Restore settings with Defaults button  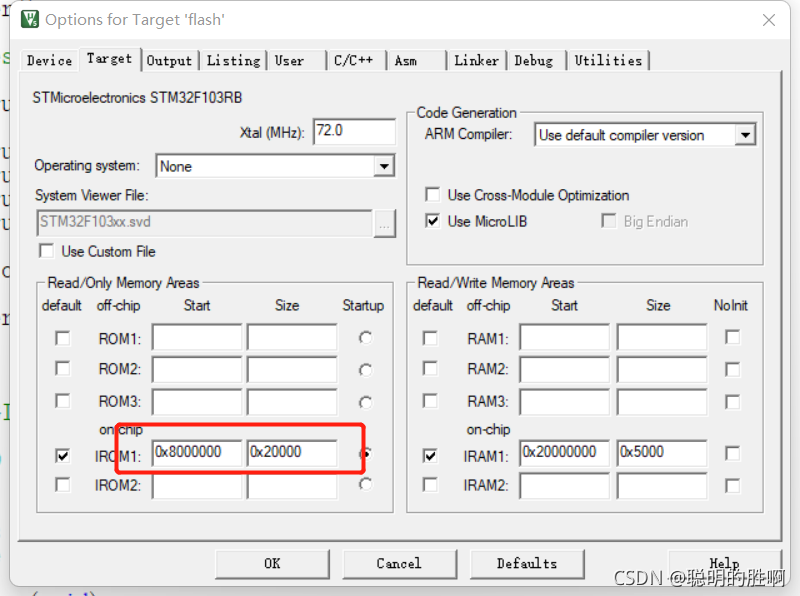point(527,564)
